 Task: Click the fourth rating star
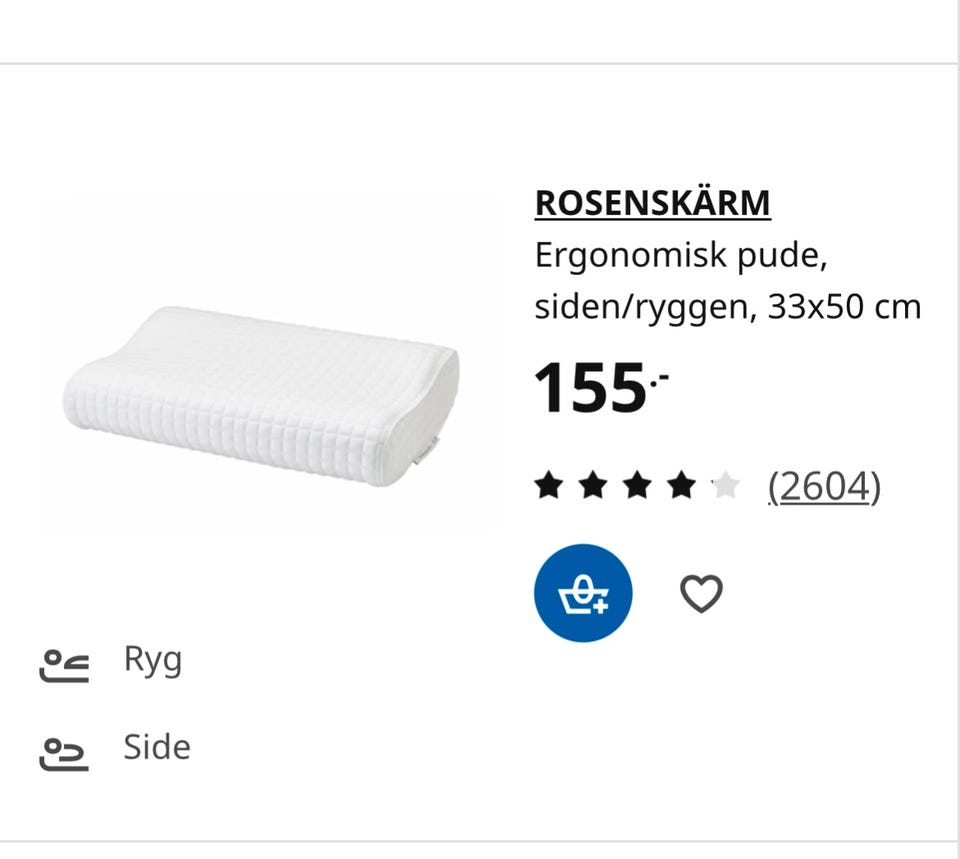point(681,487)
